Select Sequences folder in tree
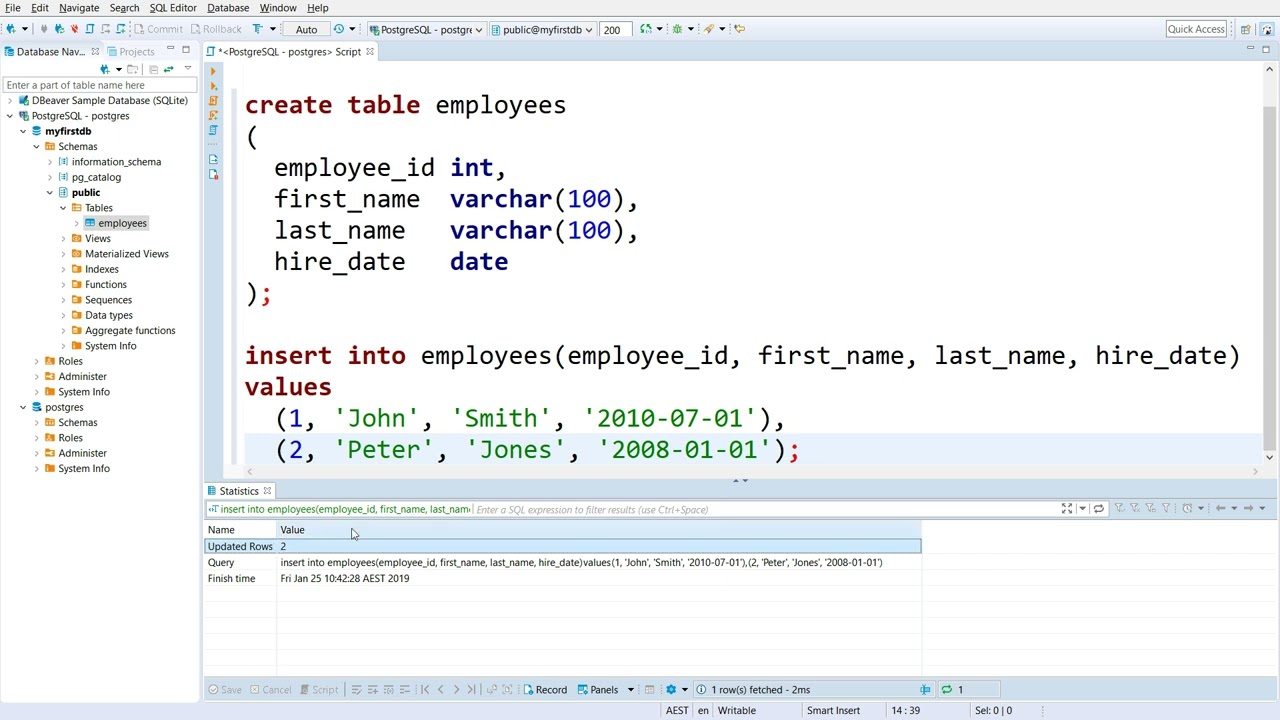1280x720 pixels. pyautogui.click(x=108, y=300)
